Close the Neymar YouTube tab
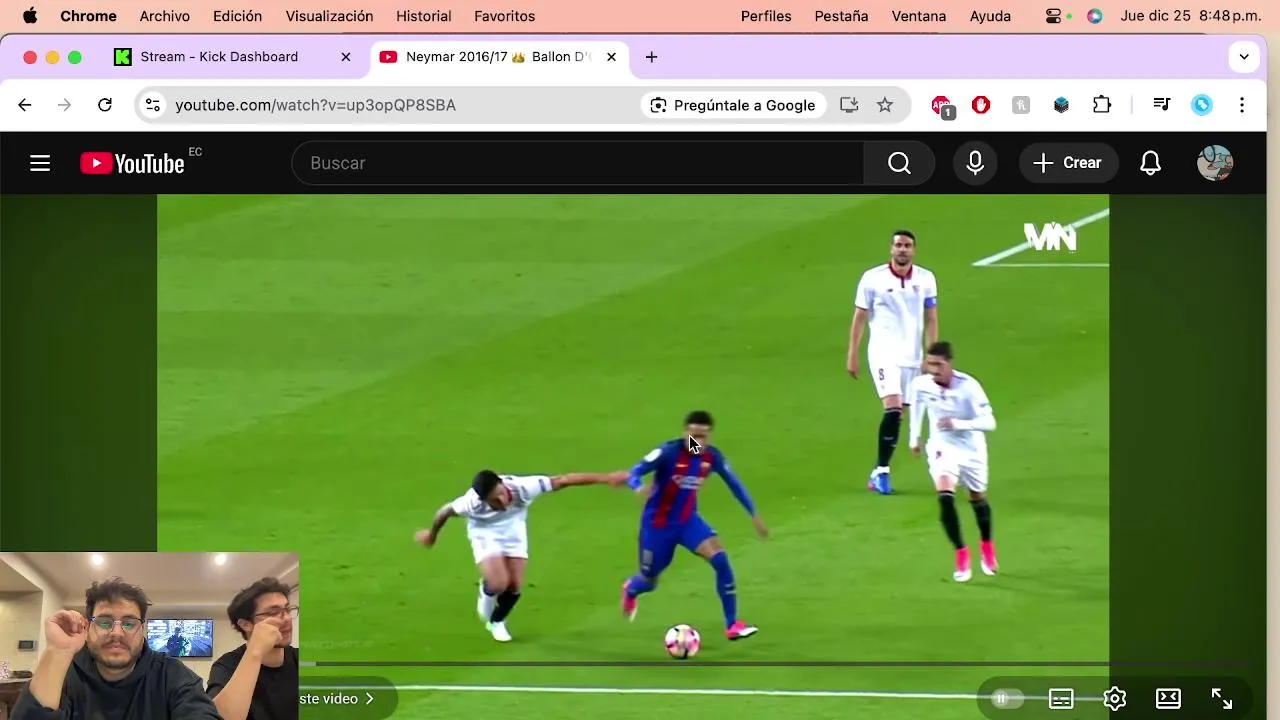 pos(611,57)
